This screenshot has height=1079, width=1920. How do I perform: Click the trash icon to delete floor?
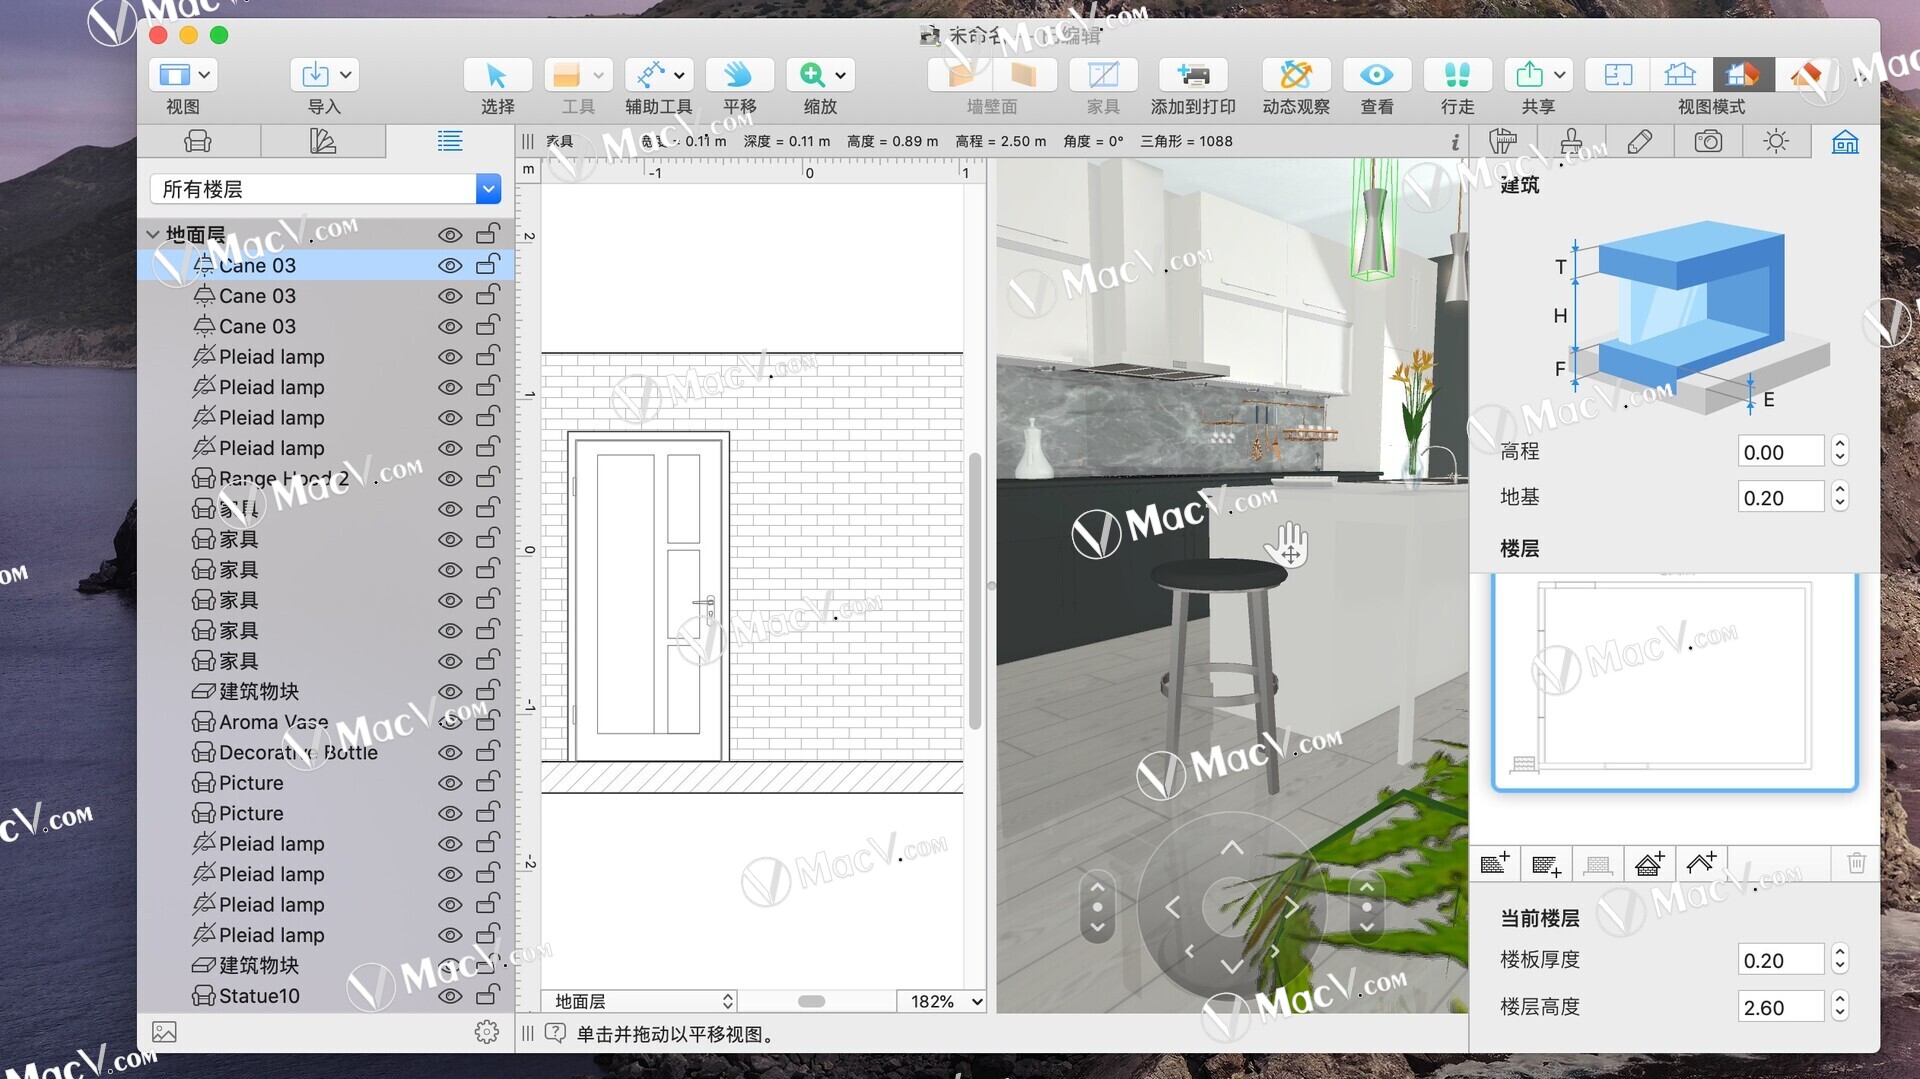(x=1856, y=863)
